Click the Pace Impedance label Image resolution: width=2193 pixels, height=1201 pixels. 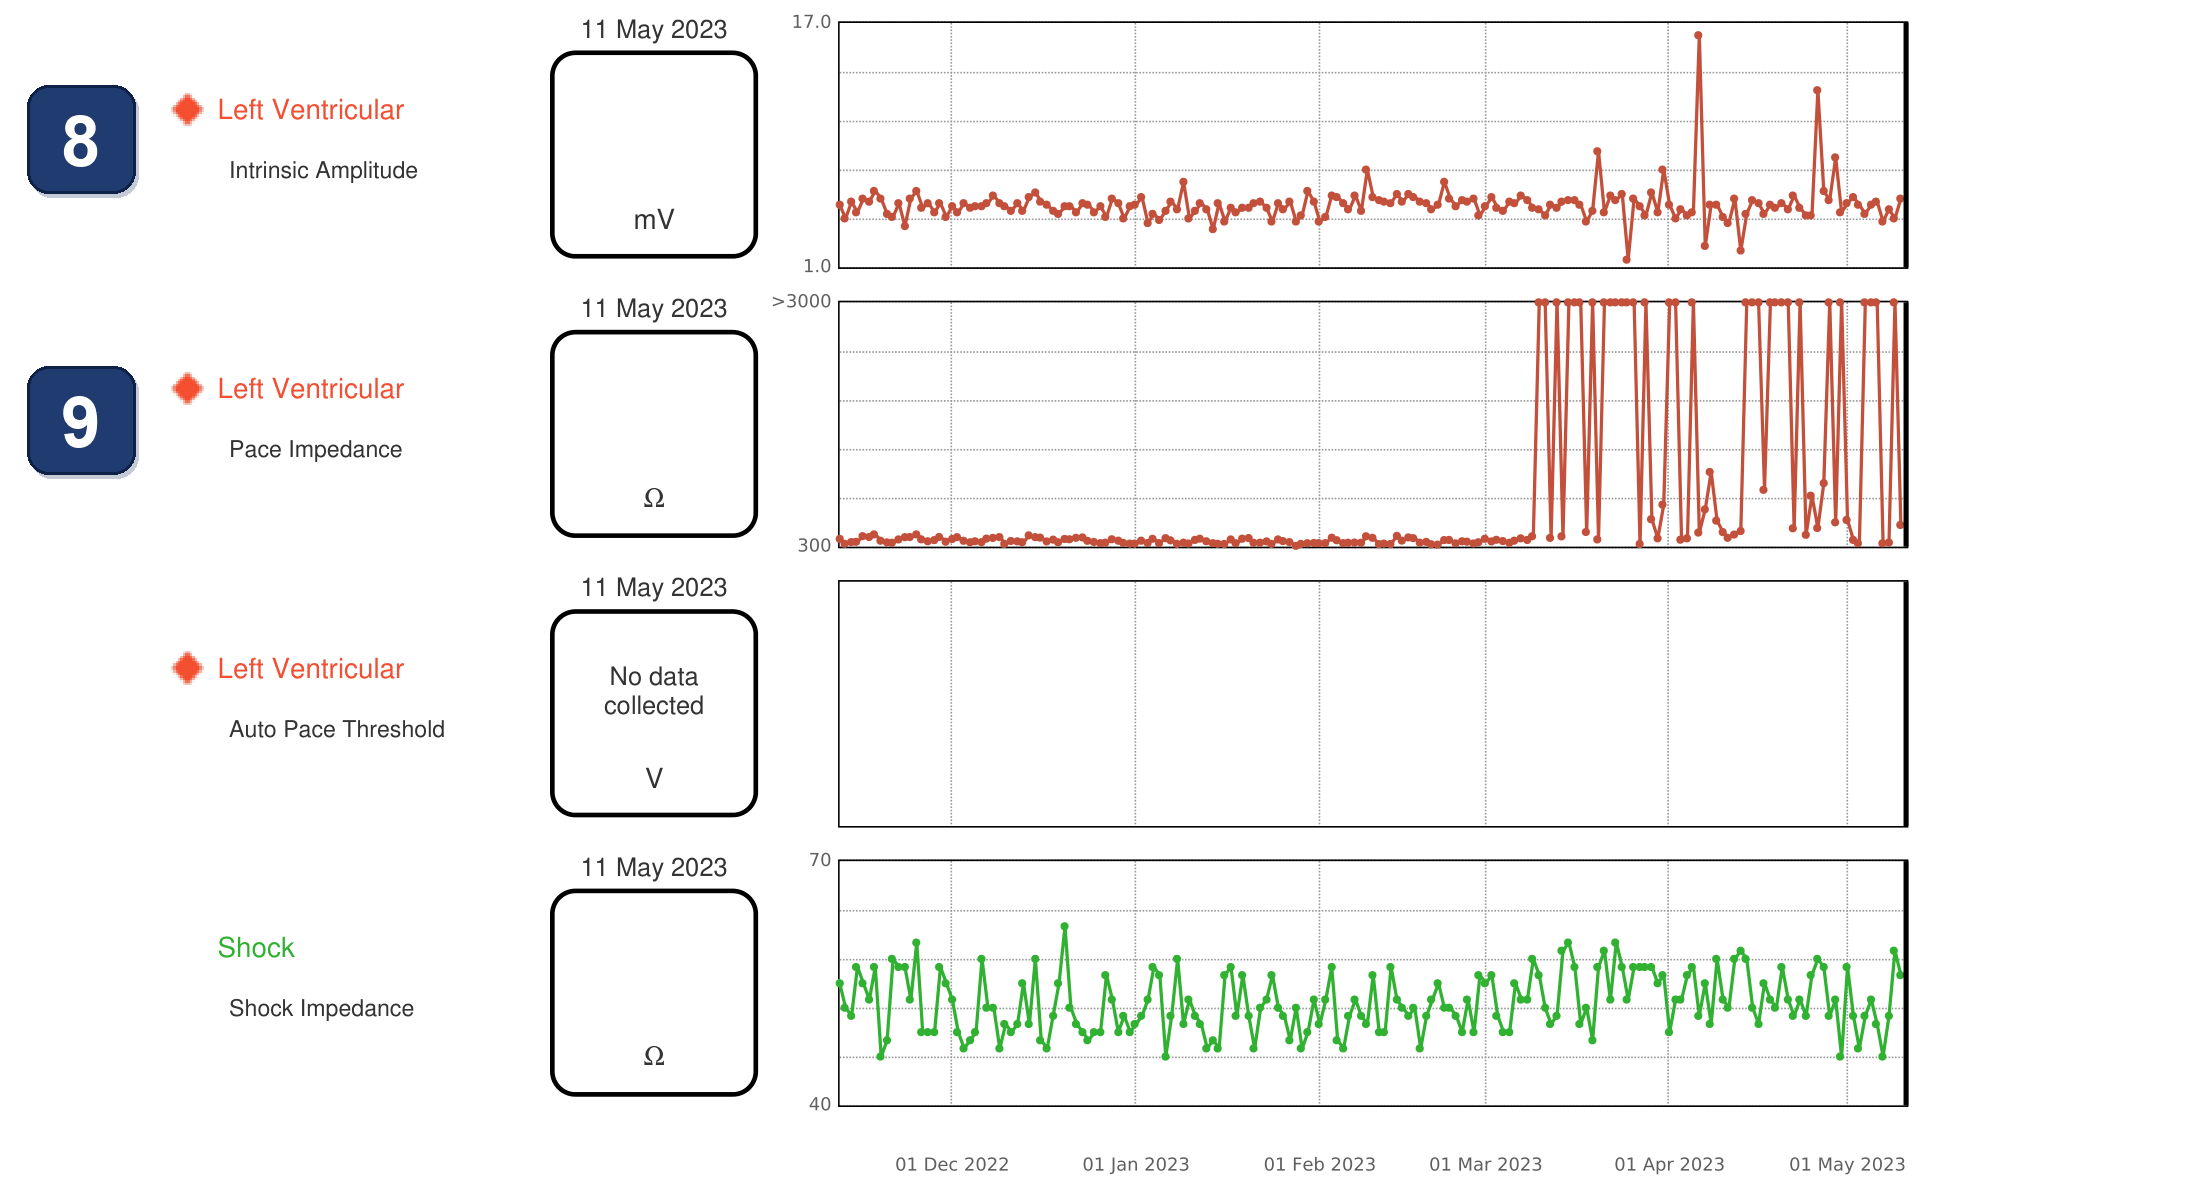(x=315, y=450)
